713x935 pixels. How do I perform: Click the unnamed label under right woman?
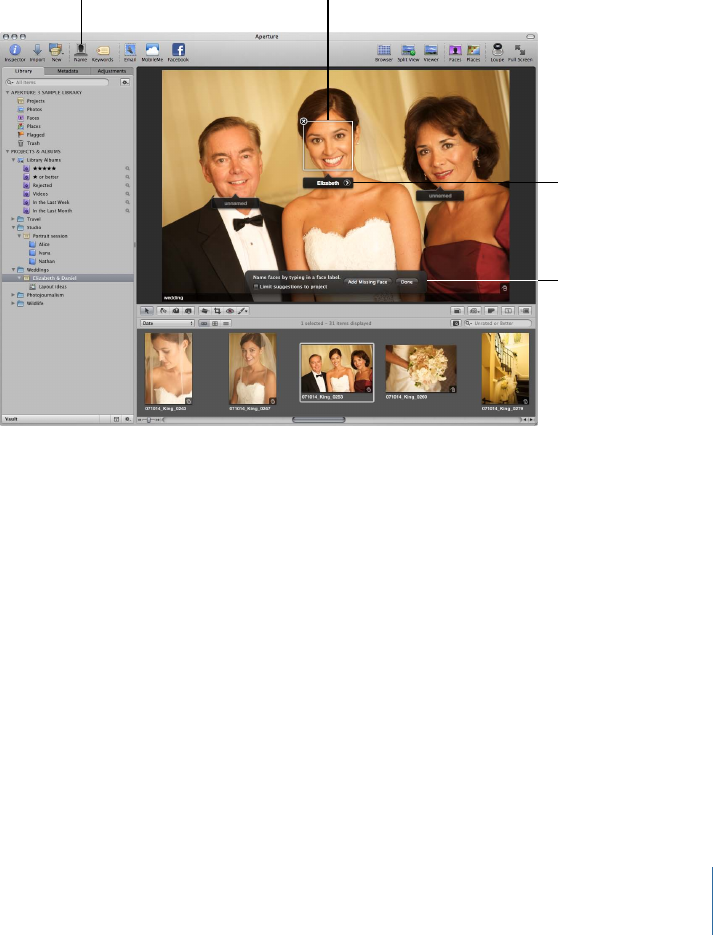tap(440, 196)
